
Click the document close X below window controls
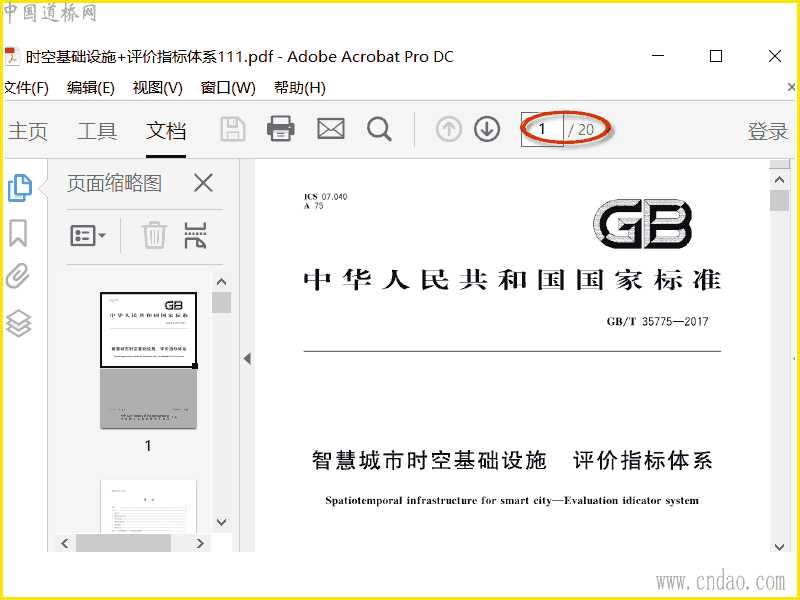[x=791, y=87]
